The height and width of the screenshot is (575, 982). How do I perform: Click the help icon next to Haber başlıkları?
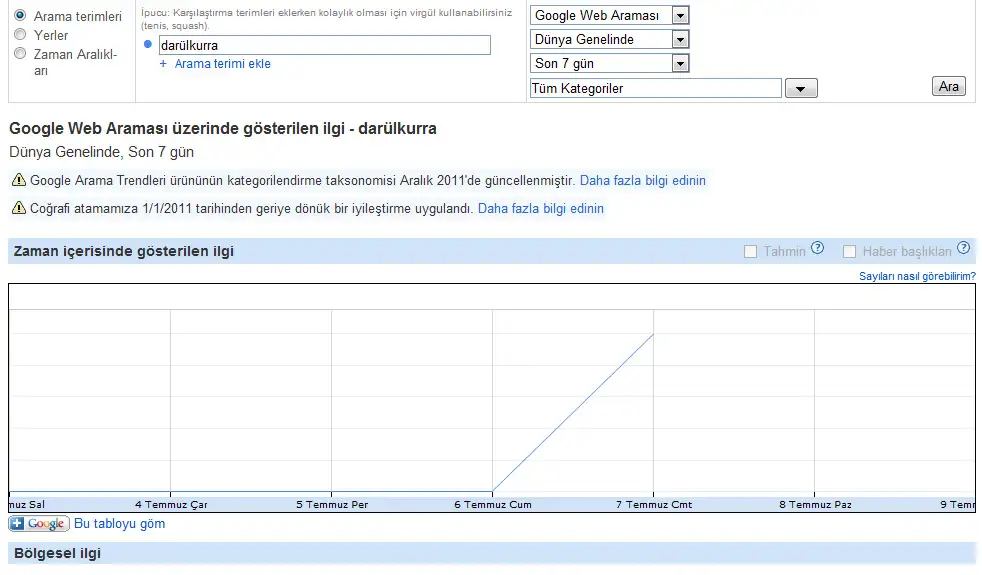click(x=964, y=248)
